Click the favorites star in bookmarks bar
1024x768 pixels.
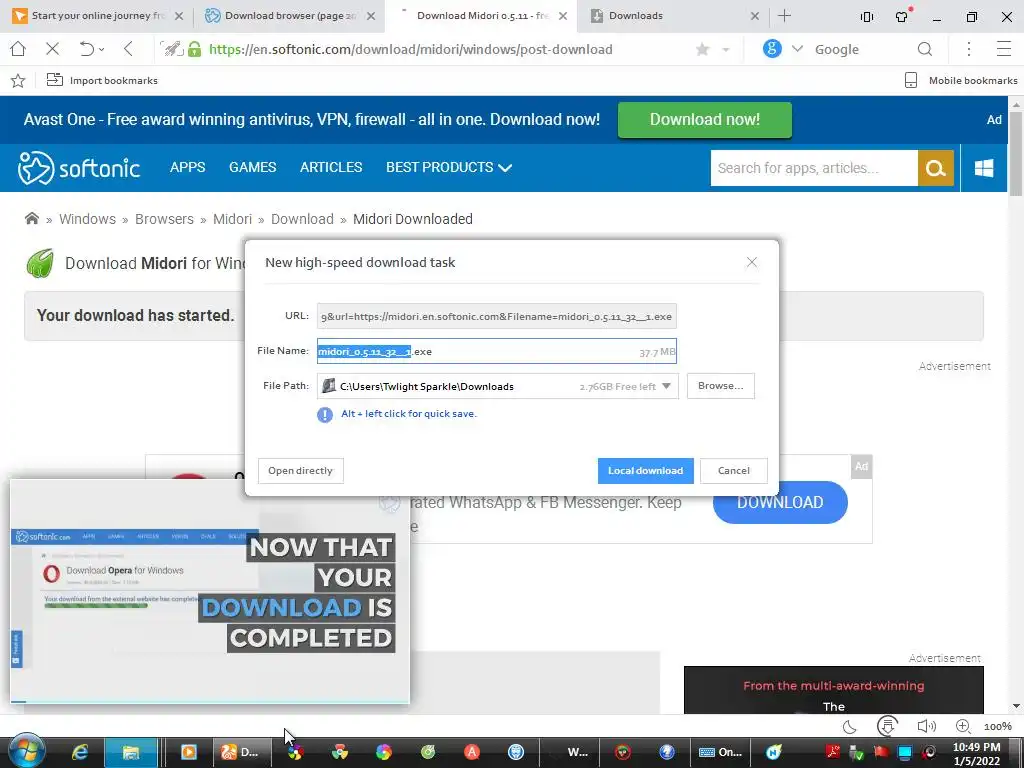click(18, 80)
